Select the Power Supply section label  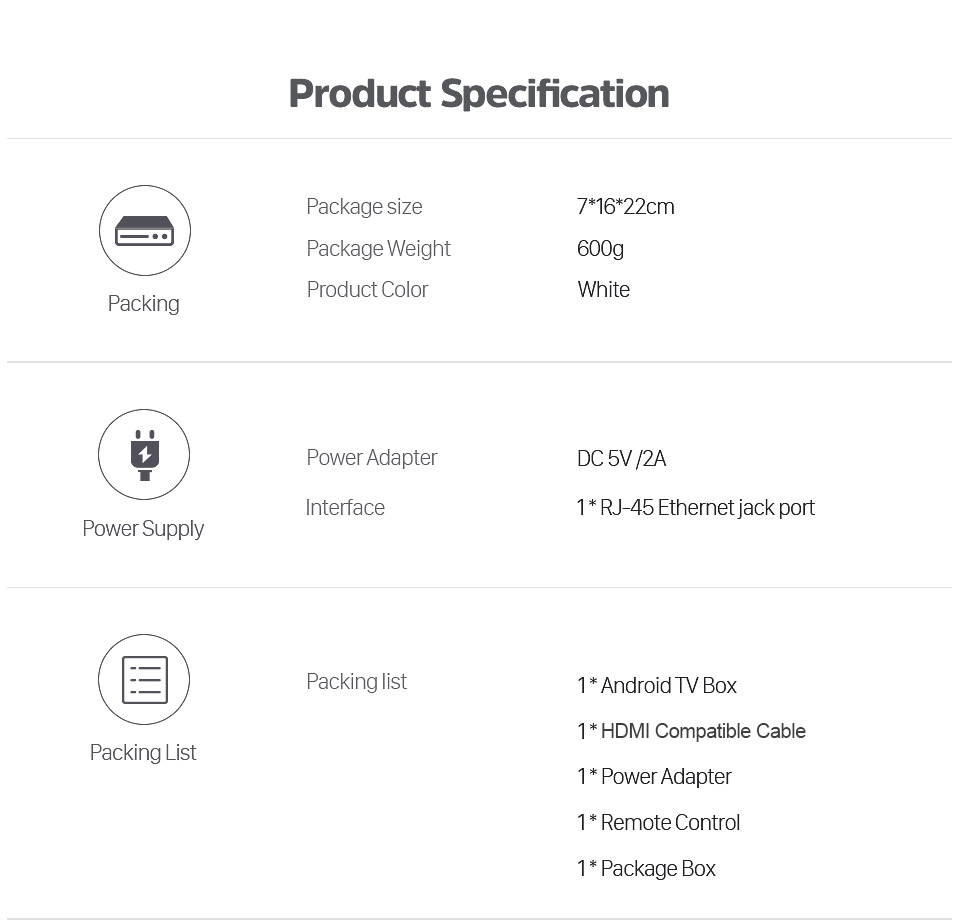coord(143,529)
